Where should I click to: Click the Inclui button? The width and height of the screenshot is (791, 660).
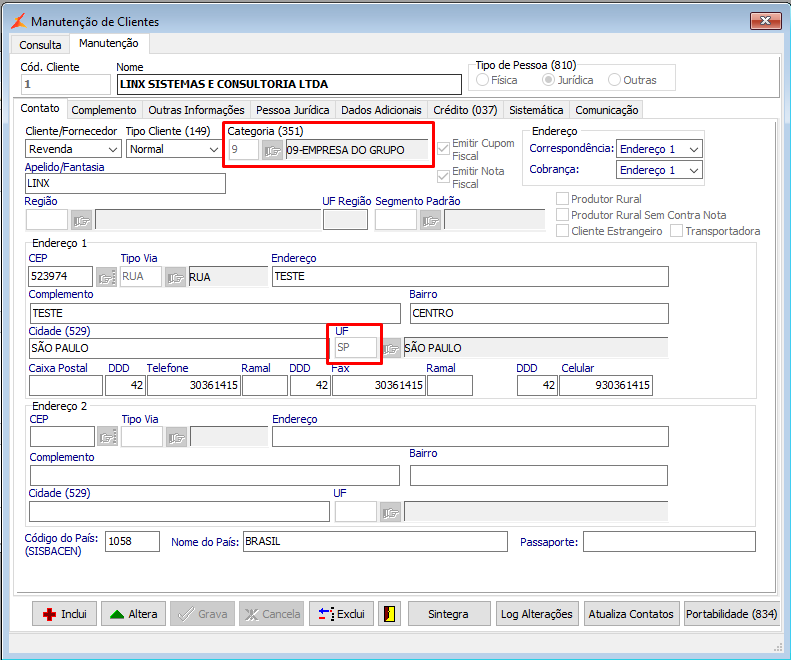click(x=64, y=614)
